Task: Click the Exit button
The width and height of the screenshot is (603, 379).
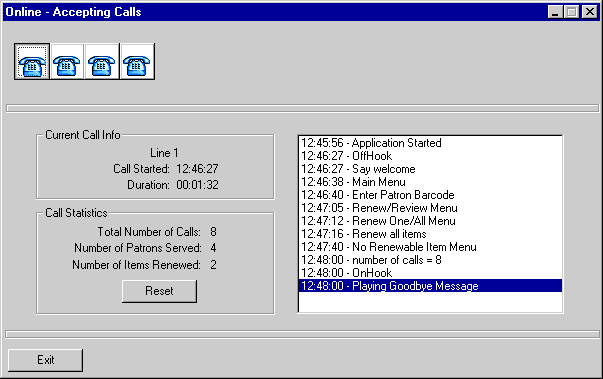Action: 45,360
